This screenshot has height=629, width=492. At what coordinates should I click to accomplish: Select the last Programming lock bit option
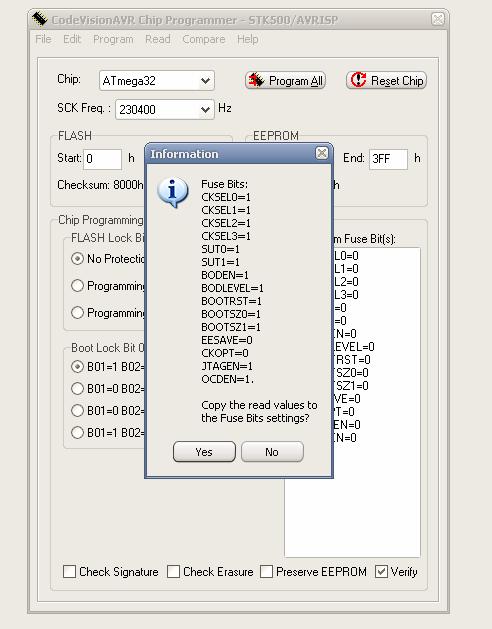click(77, 312)
